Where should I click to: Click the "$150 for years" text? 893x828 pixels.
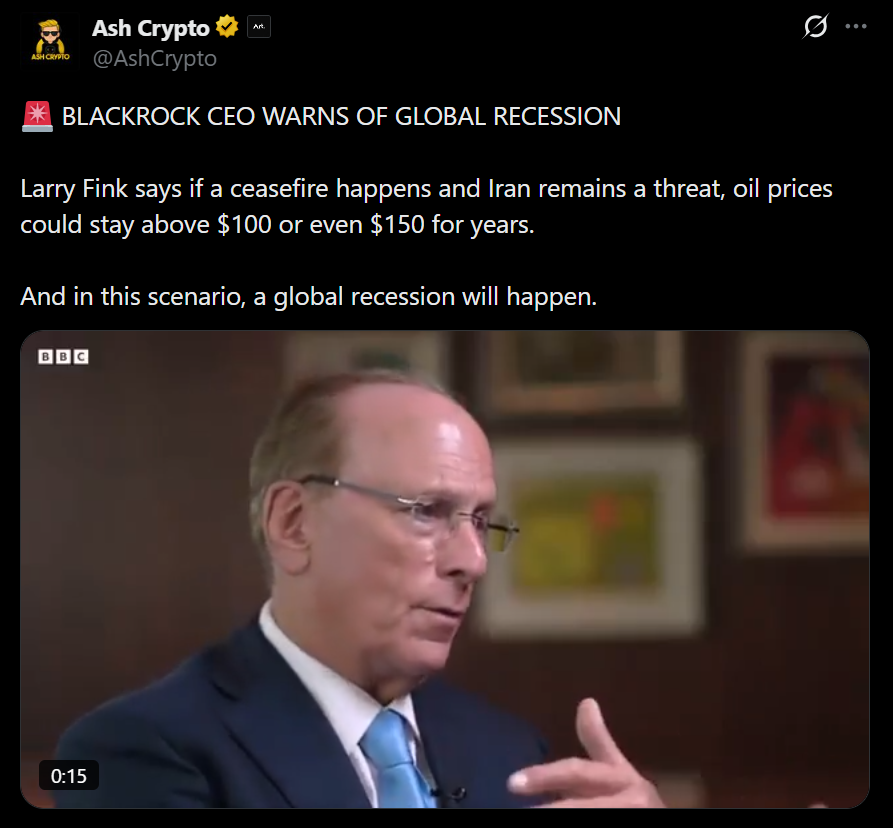coord(452,225)
